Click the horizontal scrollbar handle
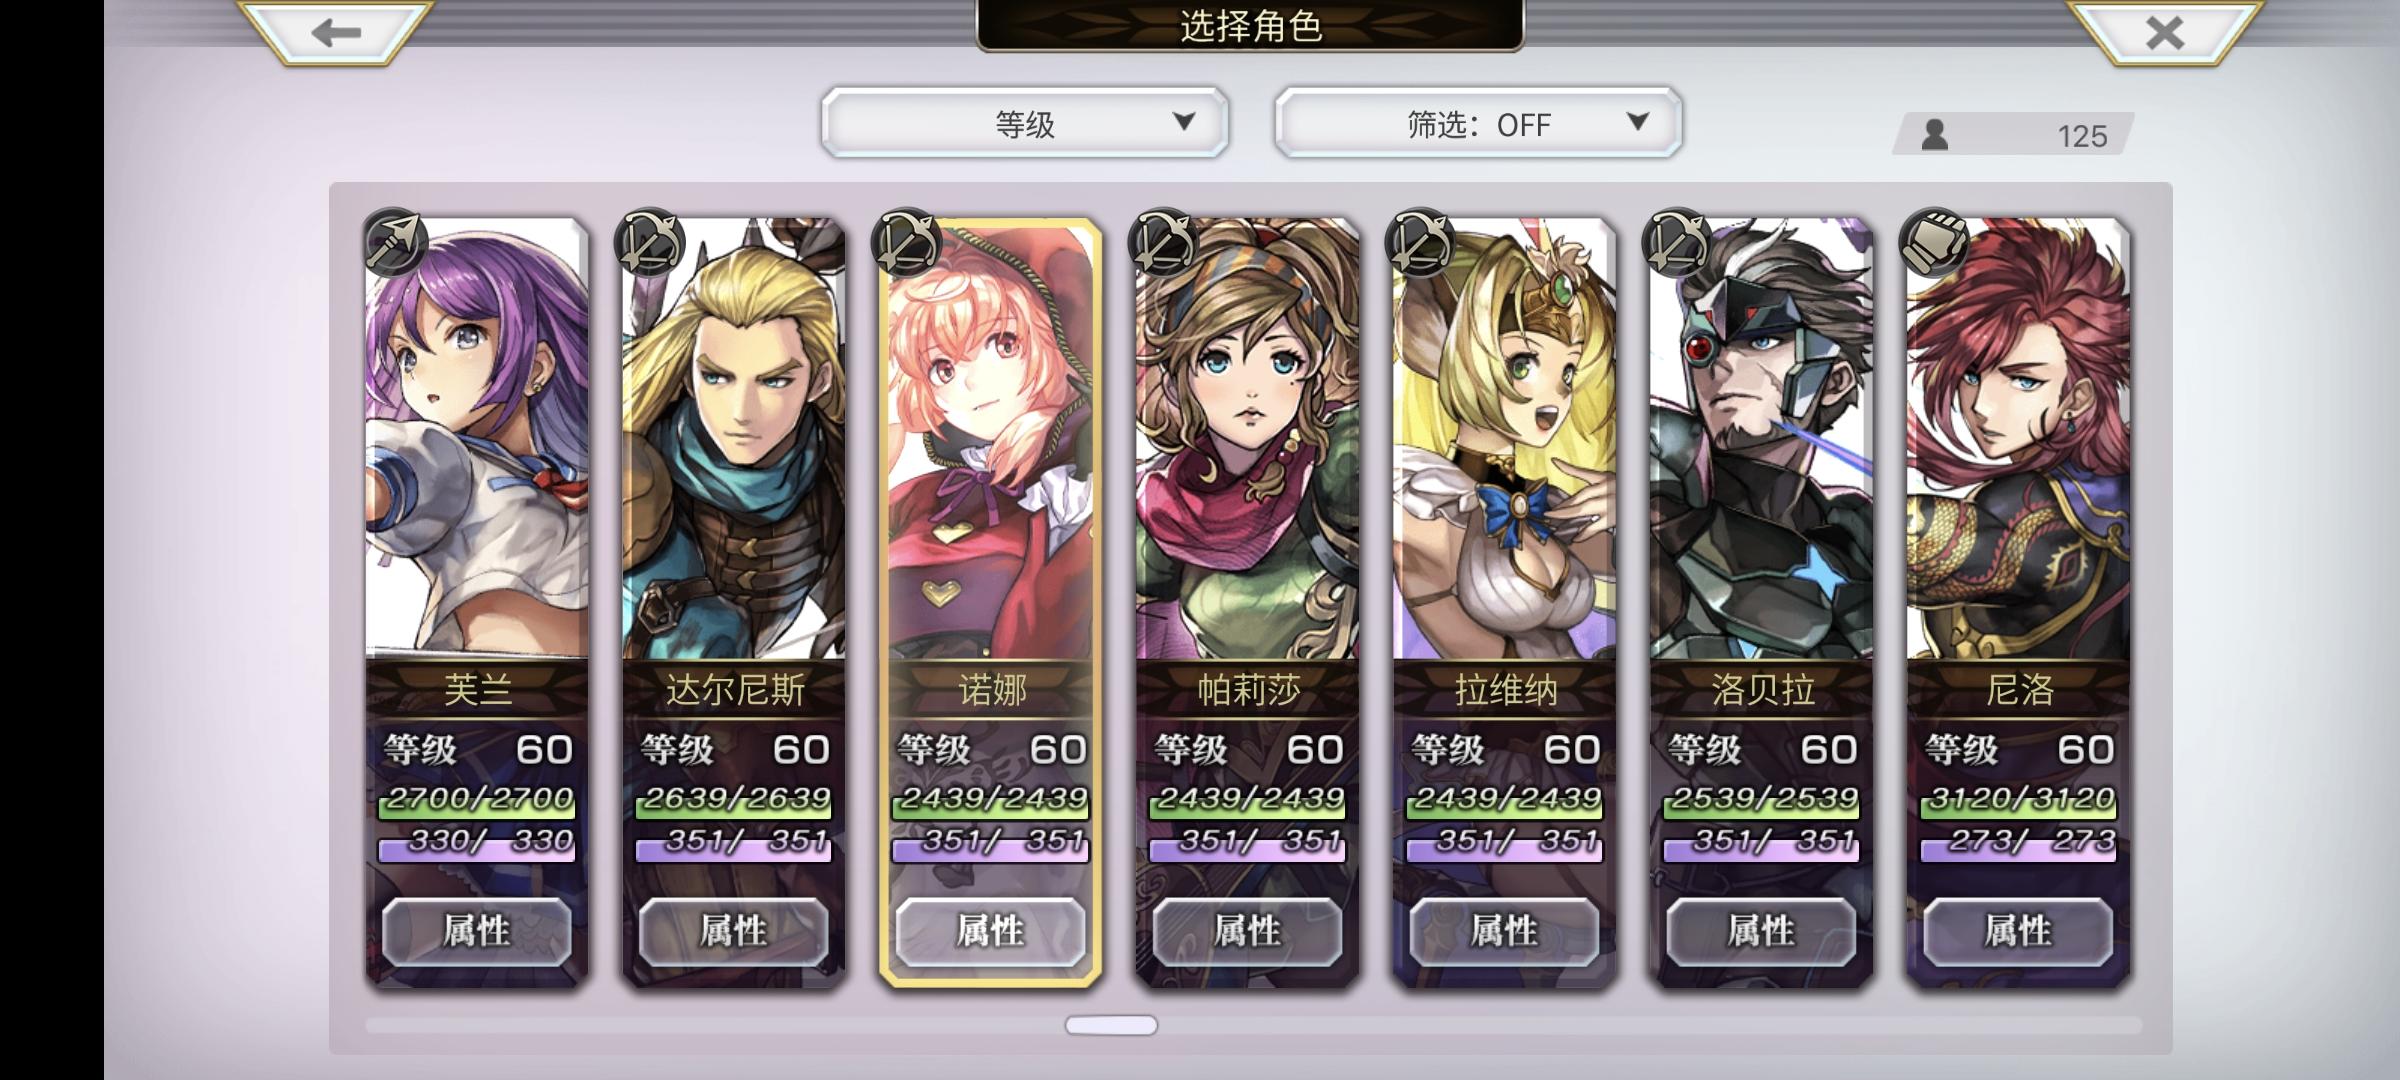The width and height of the screenshot is (2400, 1080). tap(1111, 1025)
